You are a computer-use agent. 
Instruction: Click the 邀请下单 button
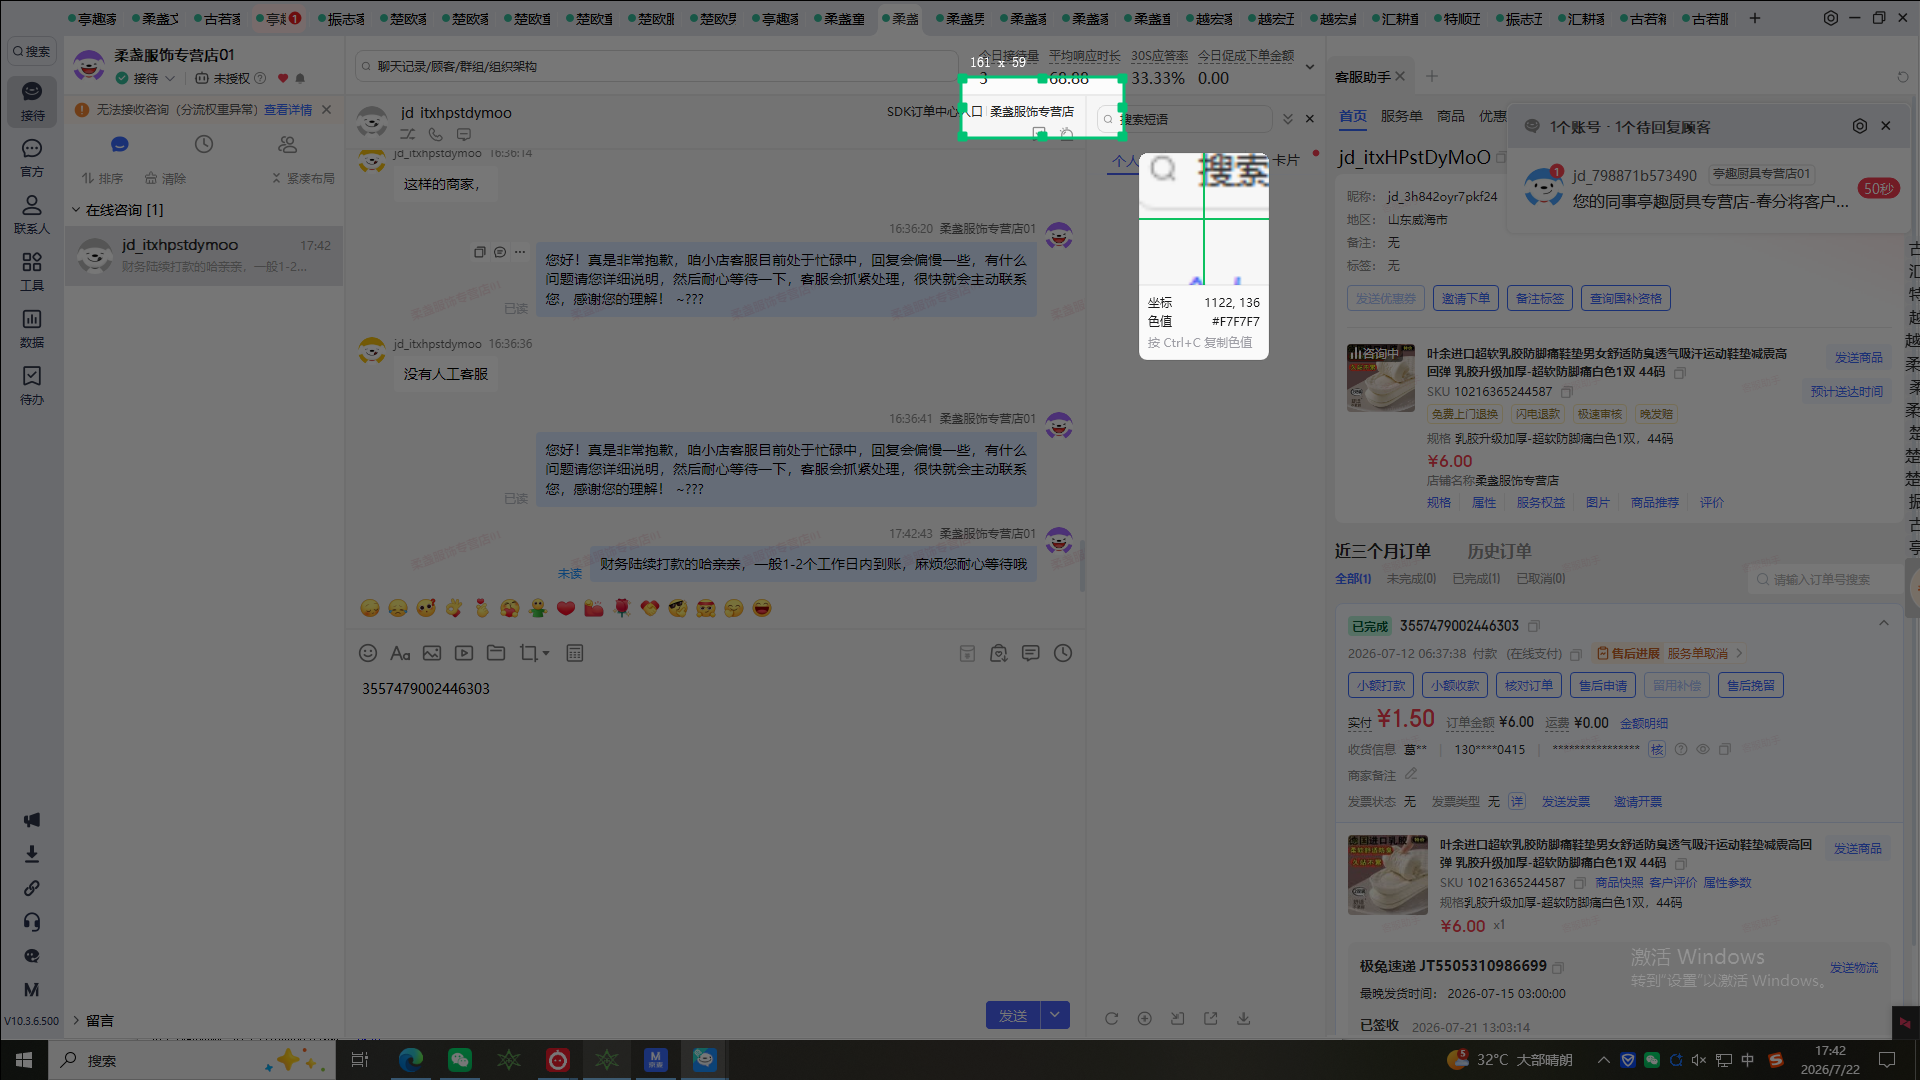point(1466,298)
